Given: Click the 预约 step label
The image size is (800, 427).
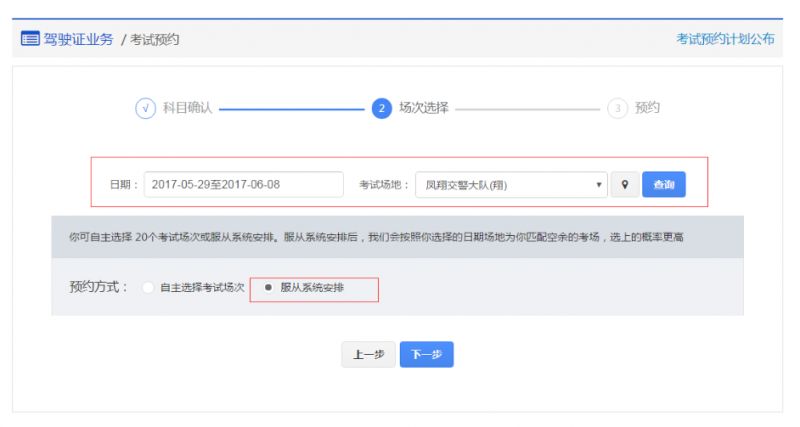Looking at the screenshot, I should [647, 108].
